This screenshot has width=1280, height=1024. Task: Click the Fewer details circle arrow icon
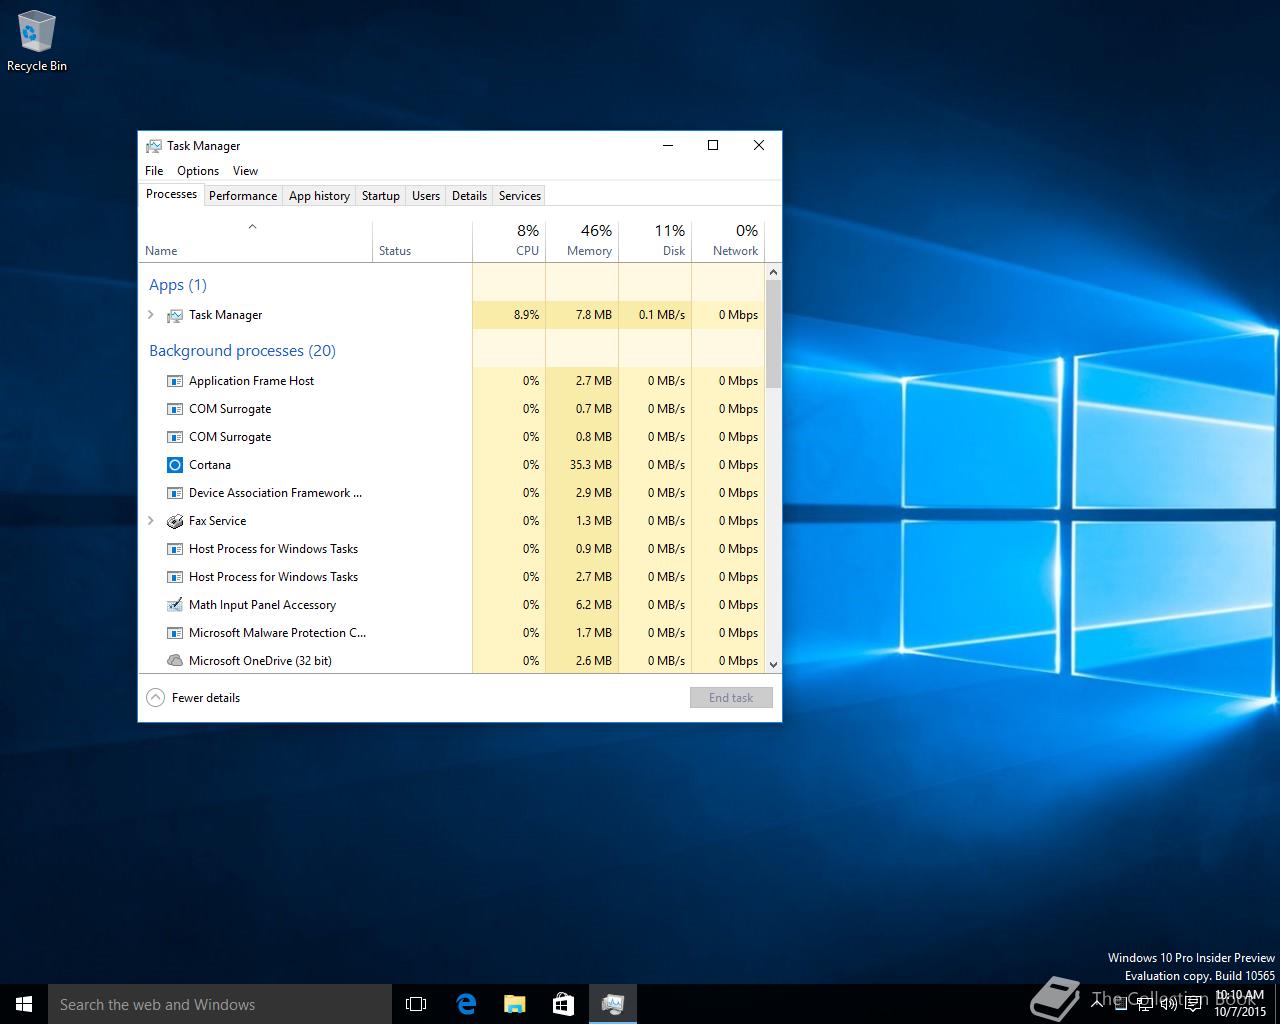coord(156,698)
